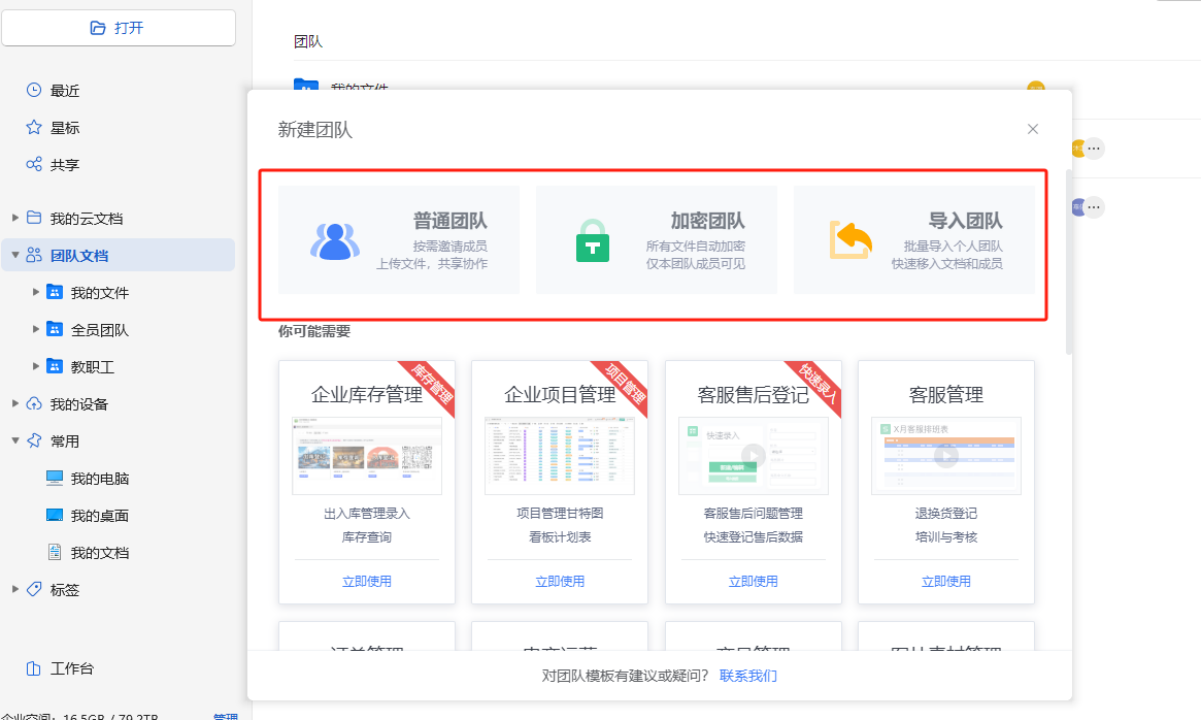Expand the 我的设备 tree node
Viewport: 1201px width, 720px height.
15,404
